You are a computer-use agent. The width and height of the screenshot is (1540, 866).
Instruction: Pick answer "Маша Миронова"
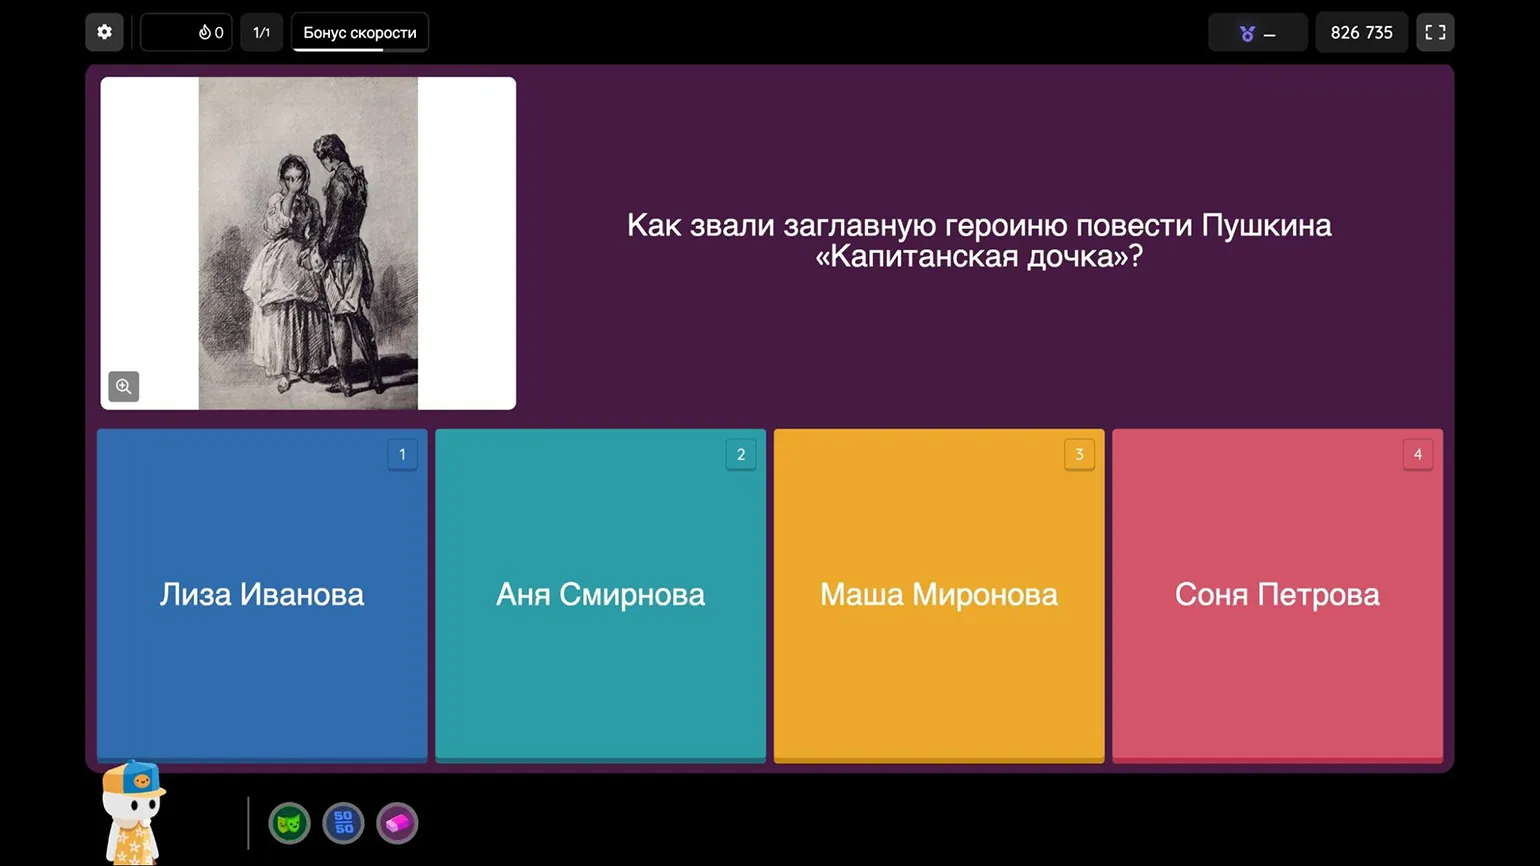coord(938,595)
